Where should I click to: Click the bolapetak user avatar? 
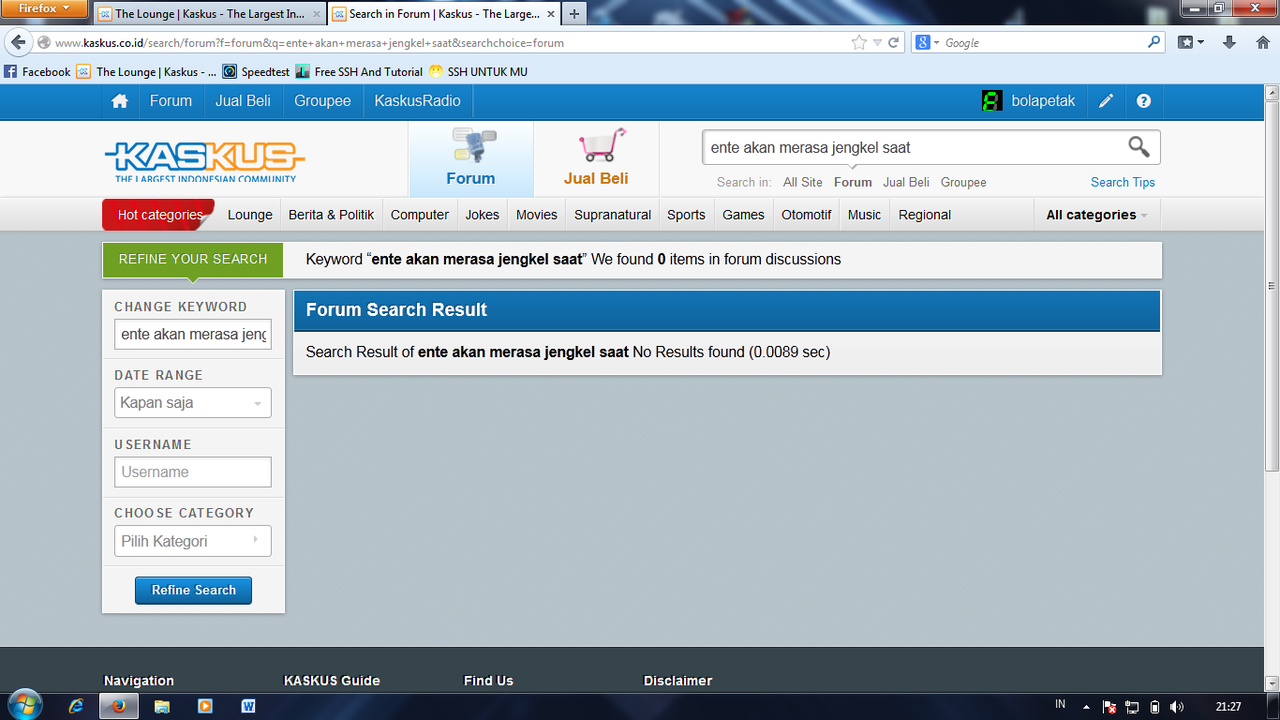[992, 101]
